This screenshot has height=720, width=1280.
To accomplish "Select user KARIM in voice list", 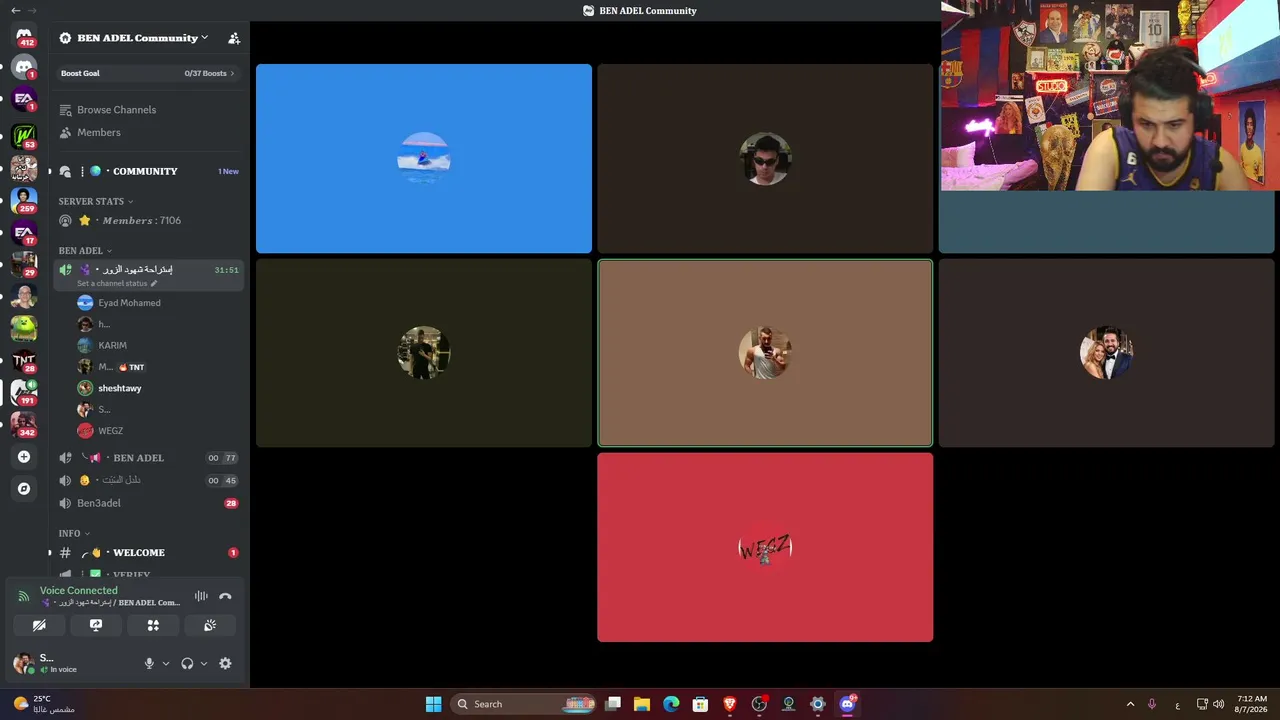I will point(158,346).
